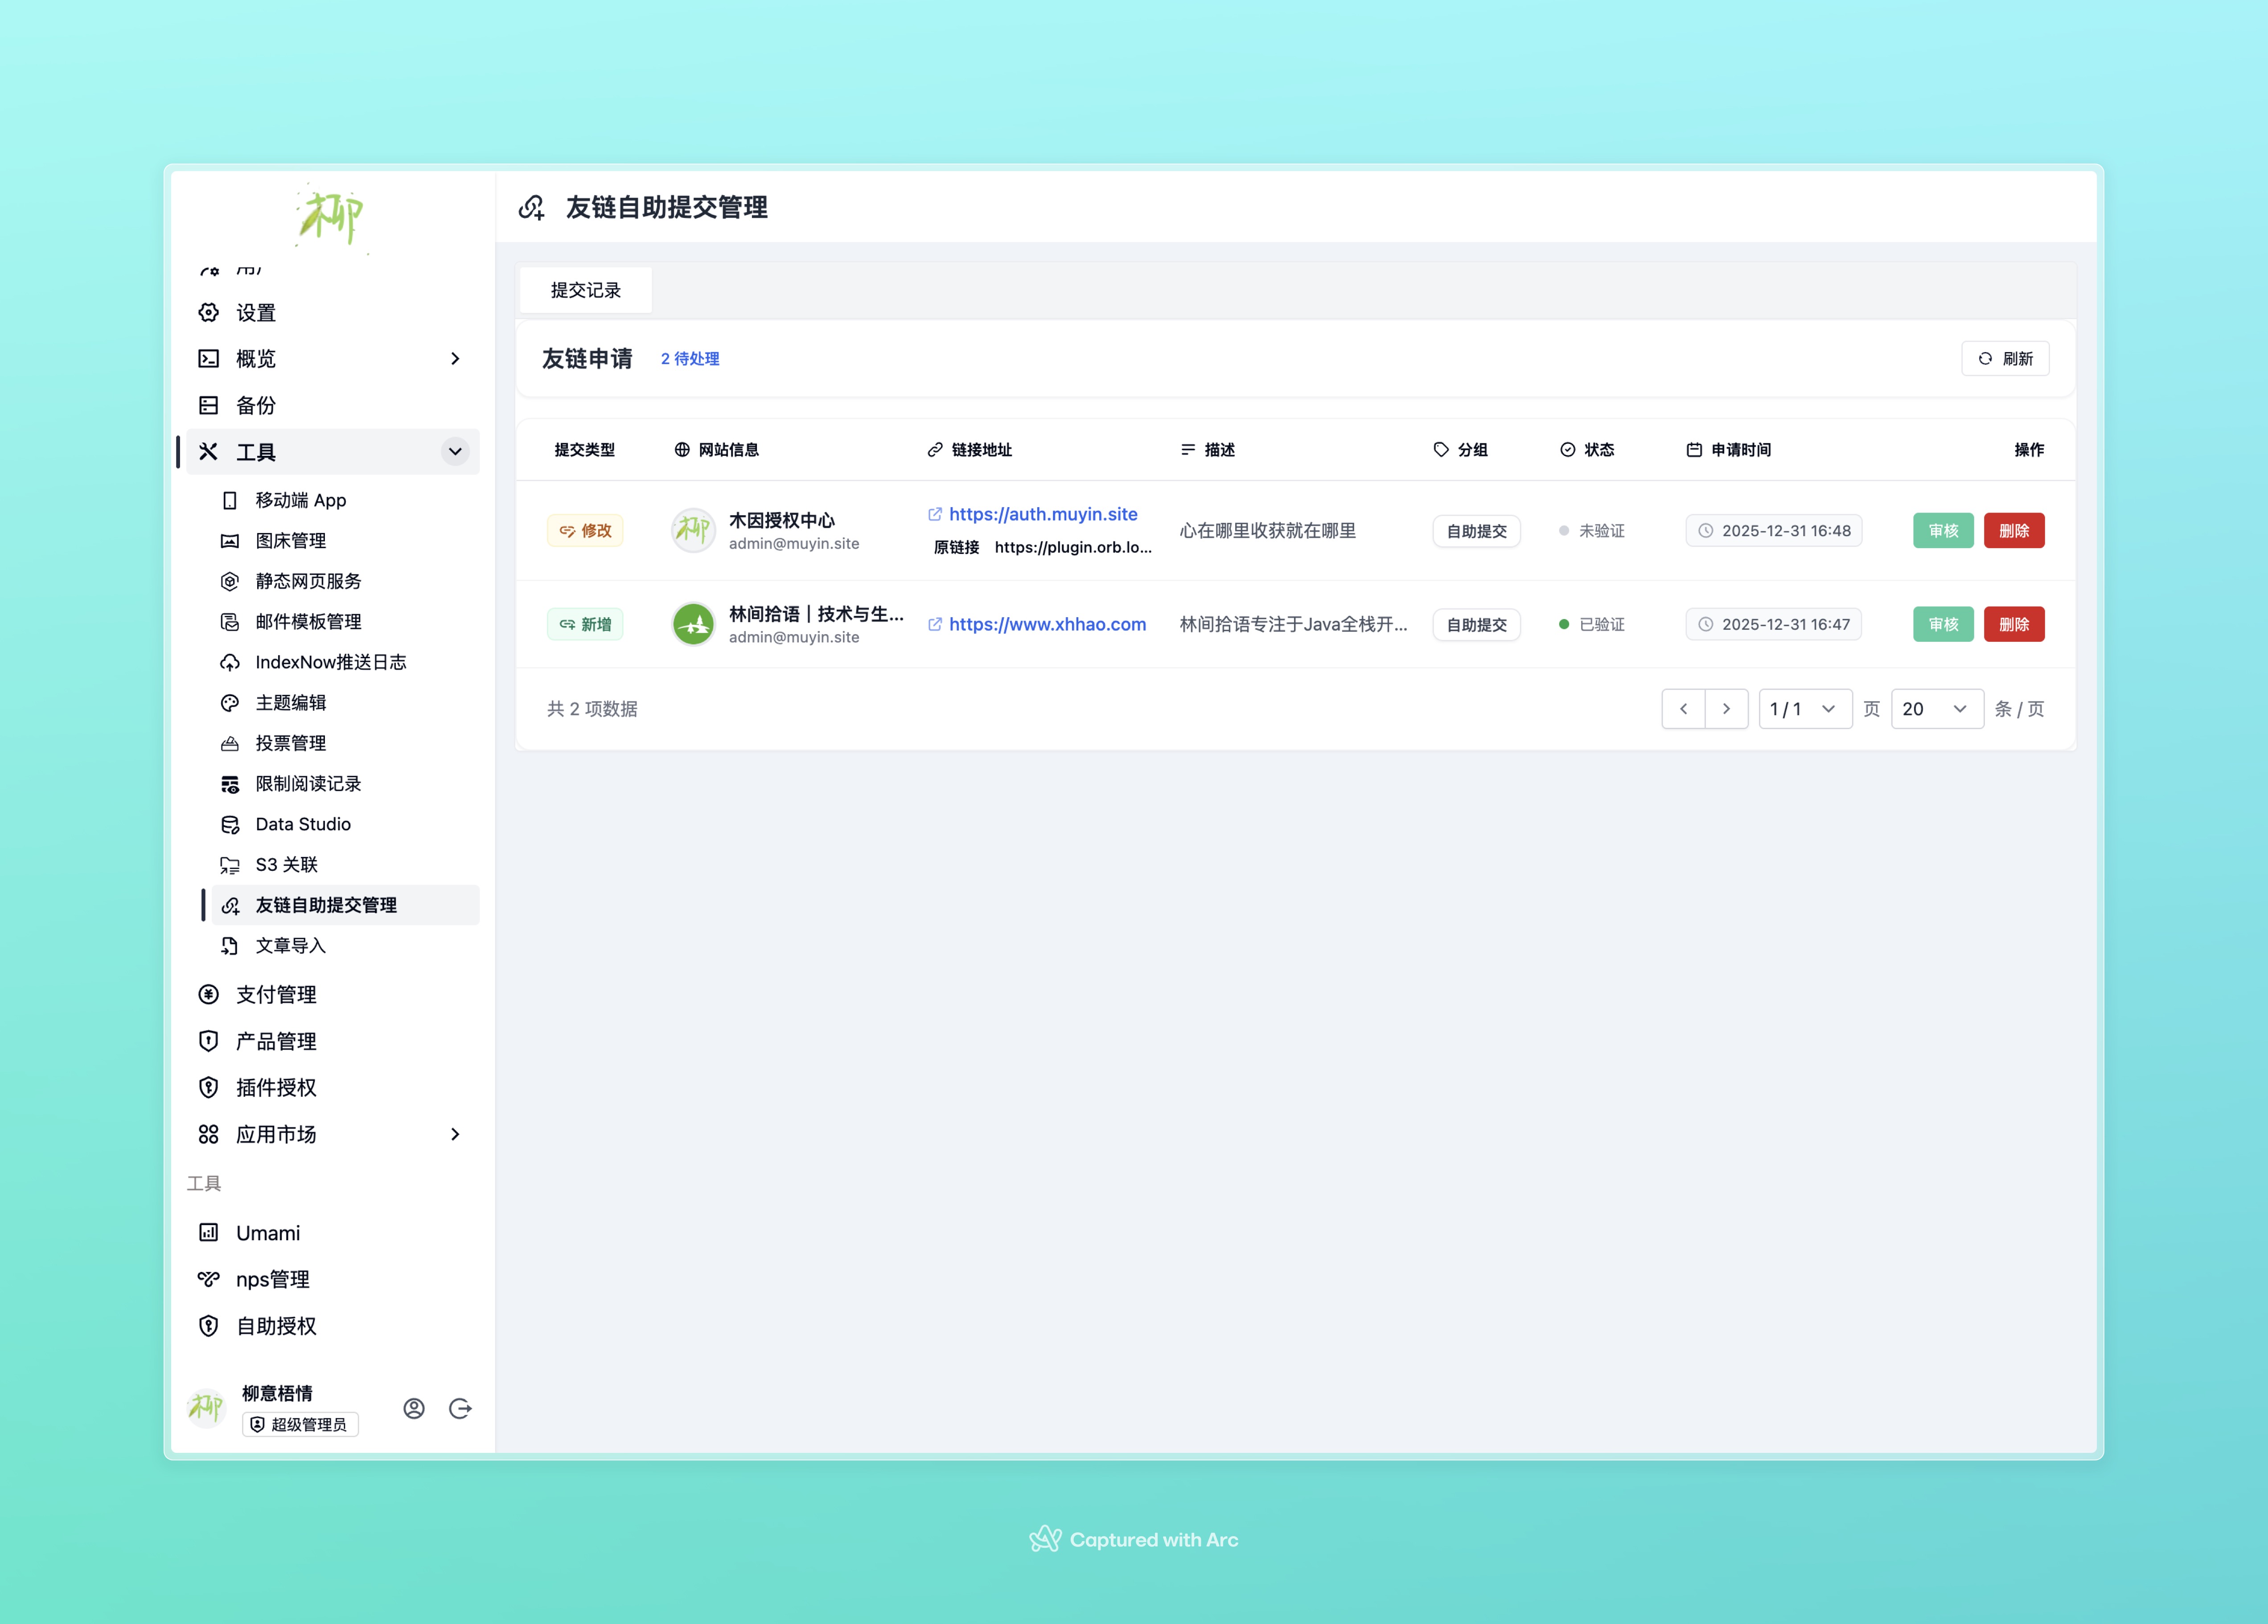Open Data Studio database icon item
Viewport: 2268px width, 1624px height.
tap(230, 824)
